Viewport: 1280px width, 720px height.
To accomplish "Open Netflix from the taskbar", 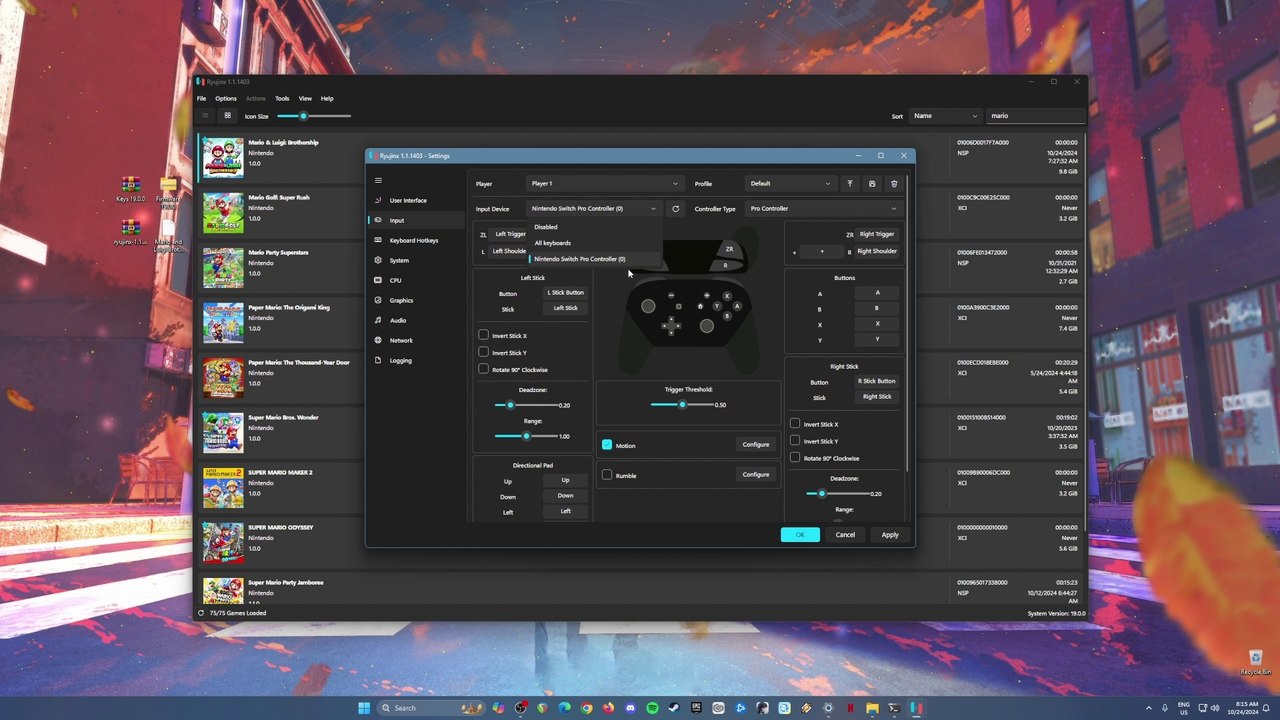I will pos(850,708).
